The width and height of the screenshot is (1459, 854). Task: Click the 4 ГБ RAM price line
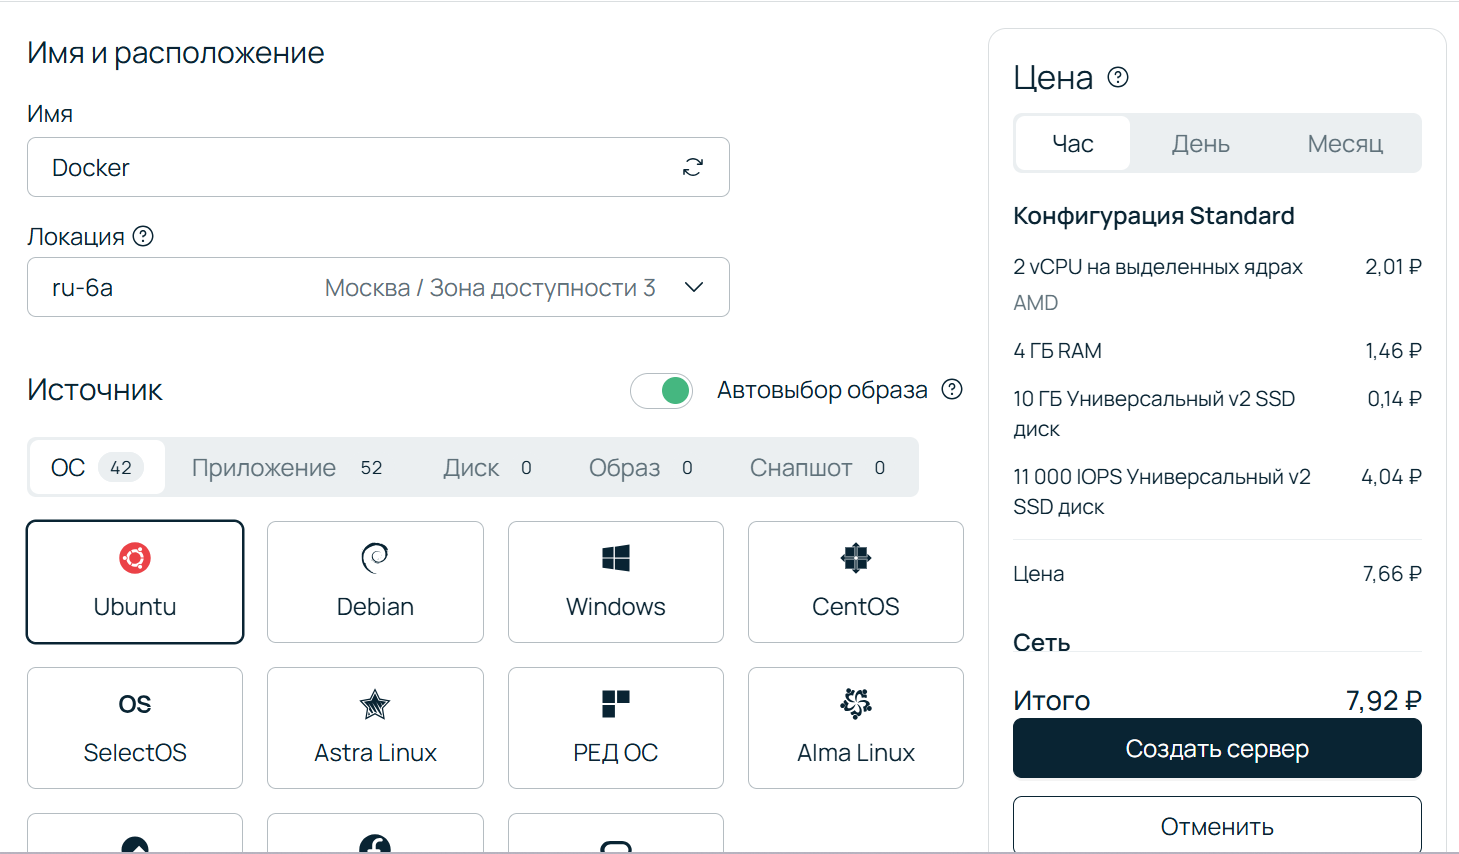(x=1217, y=351)
